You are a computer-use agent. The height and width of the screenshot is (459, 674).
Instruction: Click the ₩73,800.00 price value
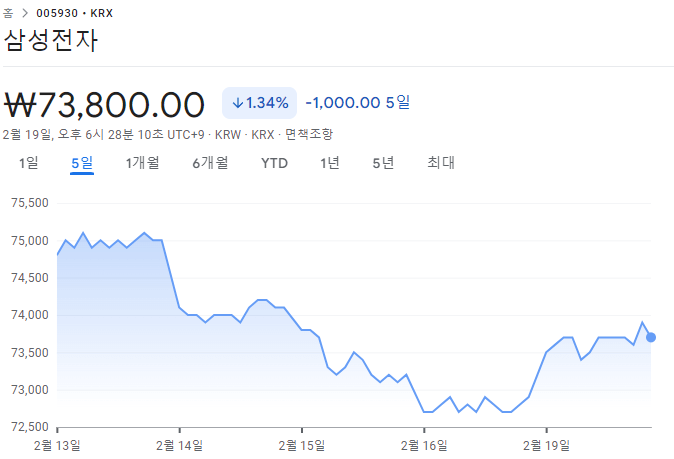click(104, 104)
